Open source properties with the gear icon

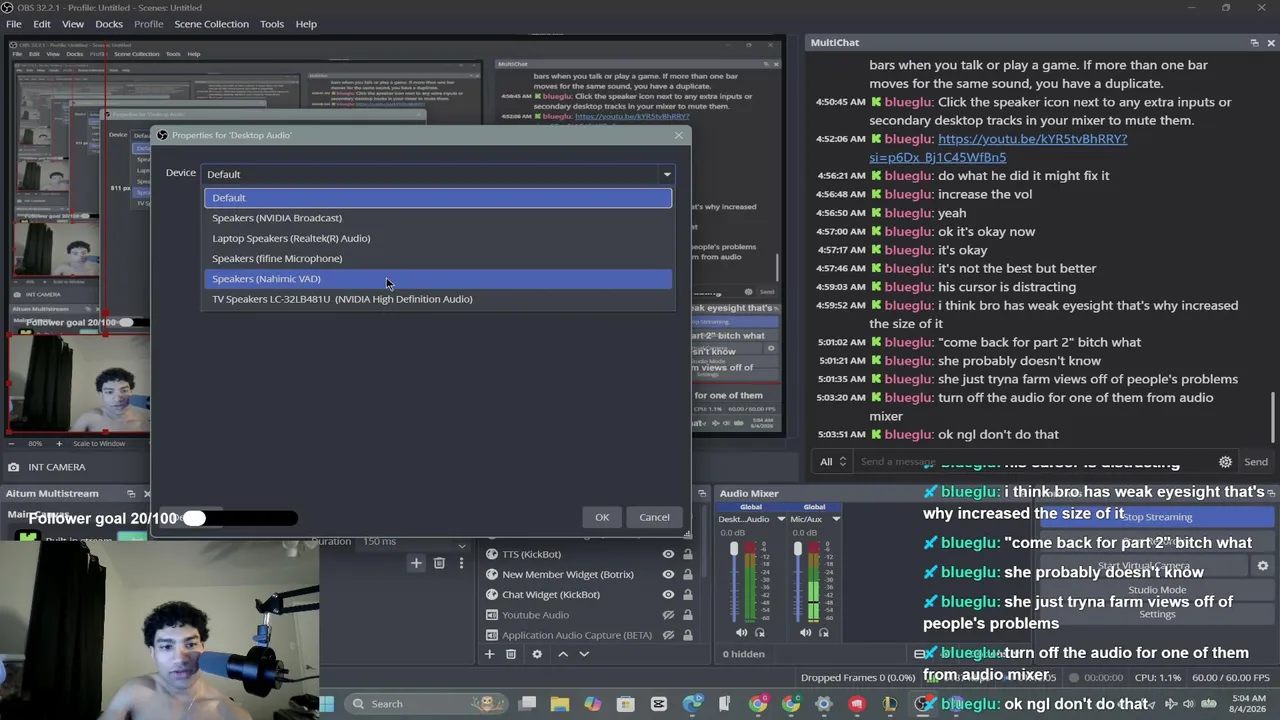(x=537, y=654)
